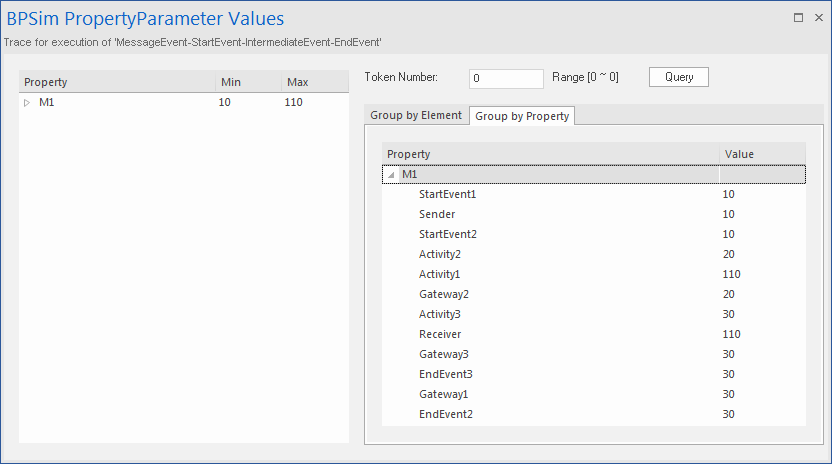Select the Gateway2 row
The image size is (832, 464).
[444, 294]
